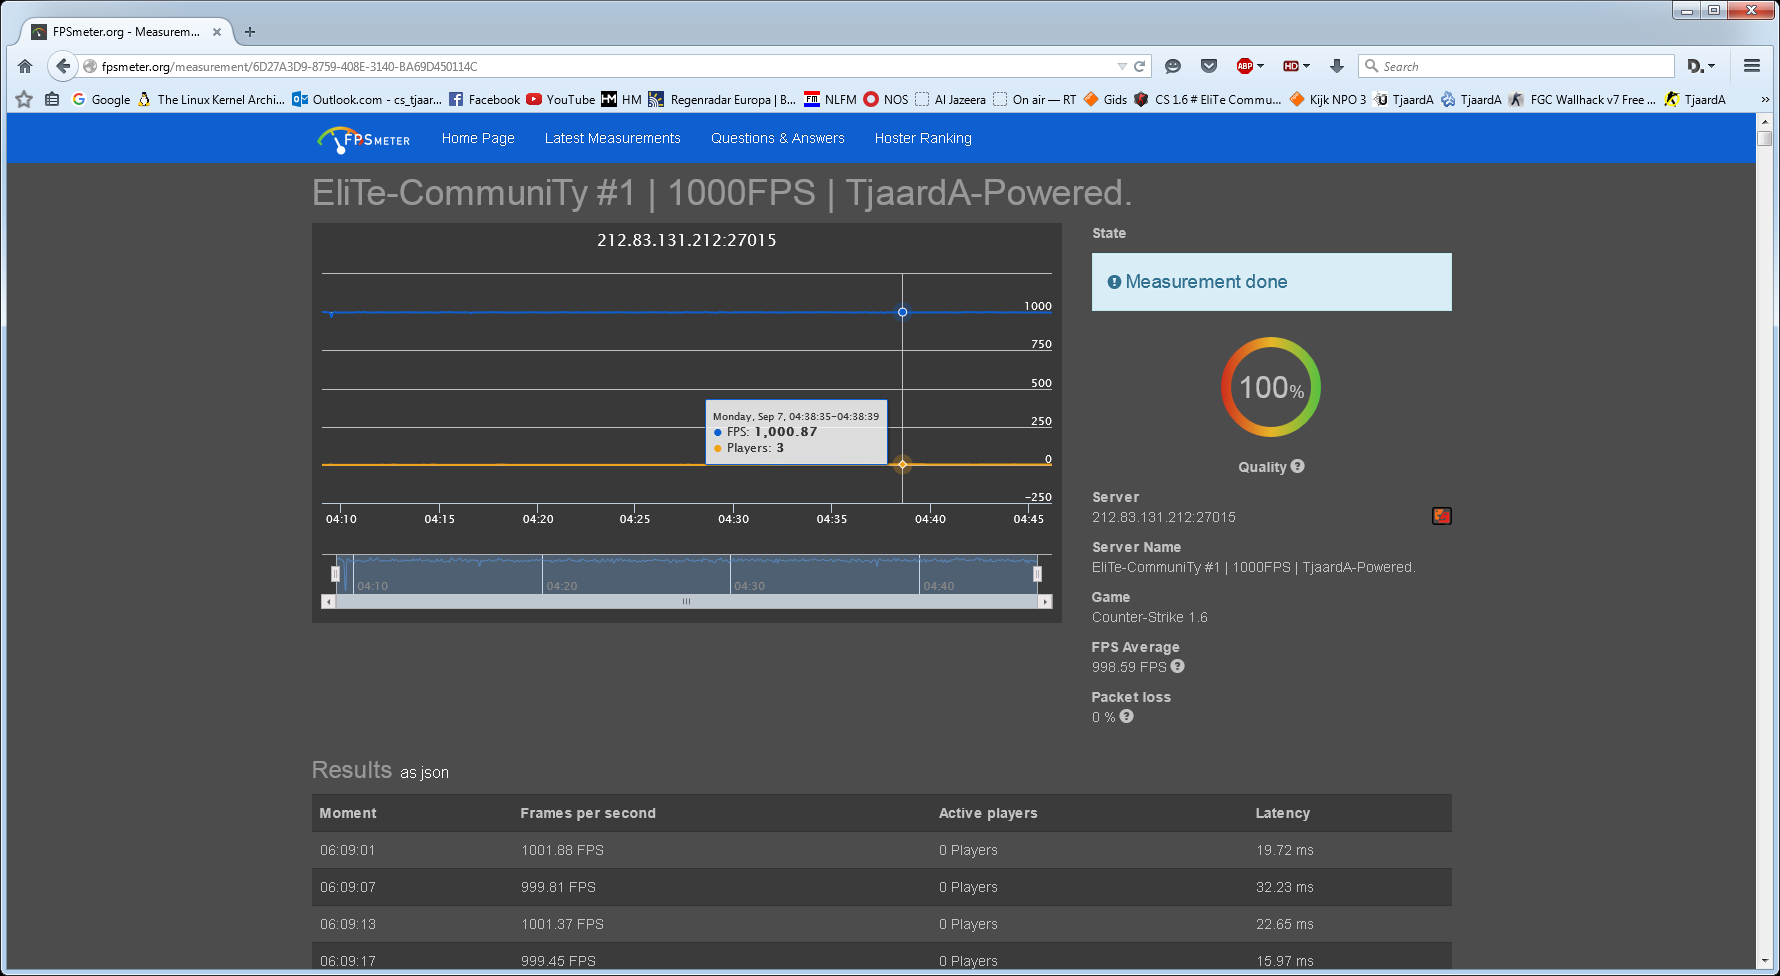
Task: Open the YouTube bookmark
Action: click(x=561, y=99)
